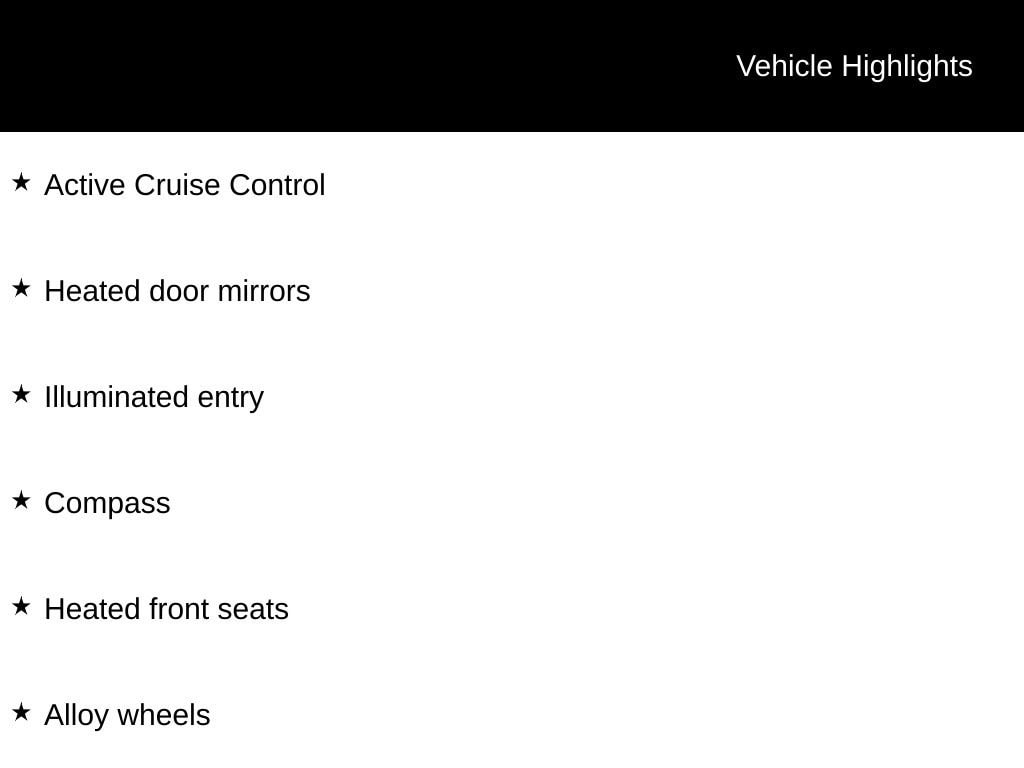The width and height of the screenshot is (1024, 768).
Task: Click the star marker beside Compass
Action: pyautogui.click(x=21, y=501)
